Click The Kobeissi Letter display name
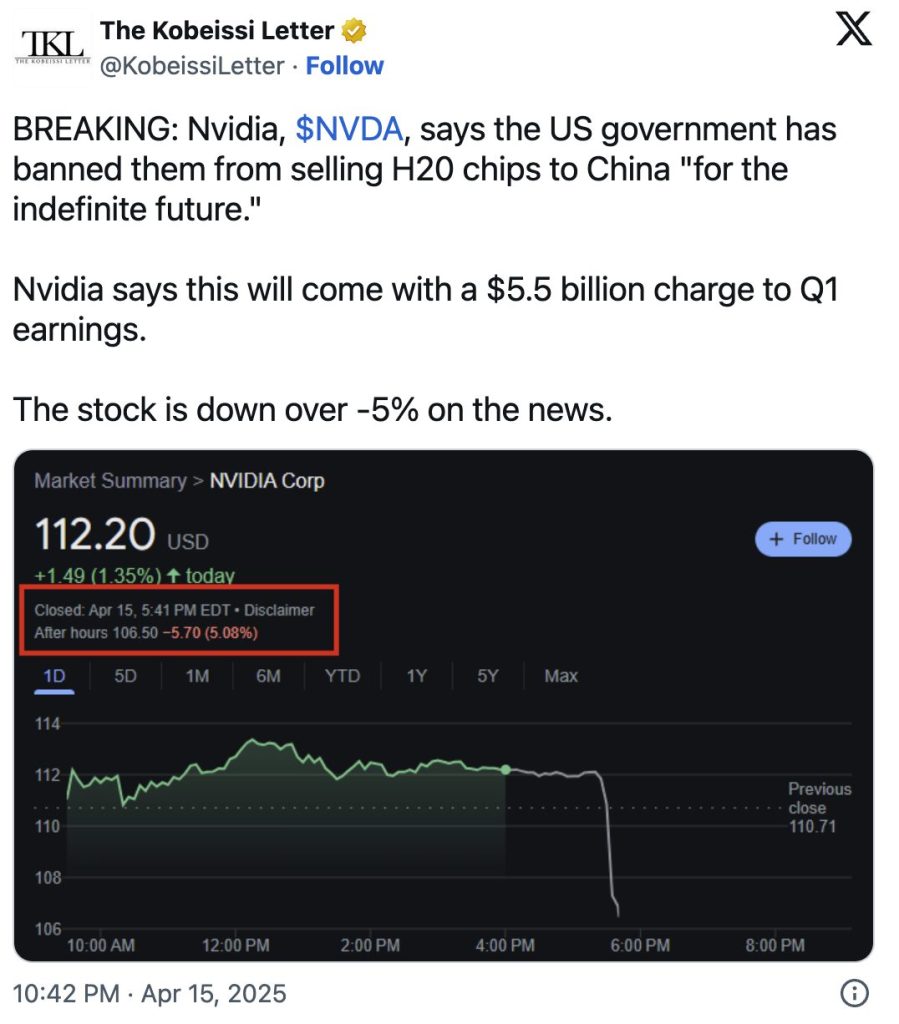This screenshot has height=1024, width=899. [x=219, y=31]
